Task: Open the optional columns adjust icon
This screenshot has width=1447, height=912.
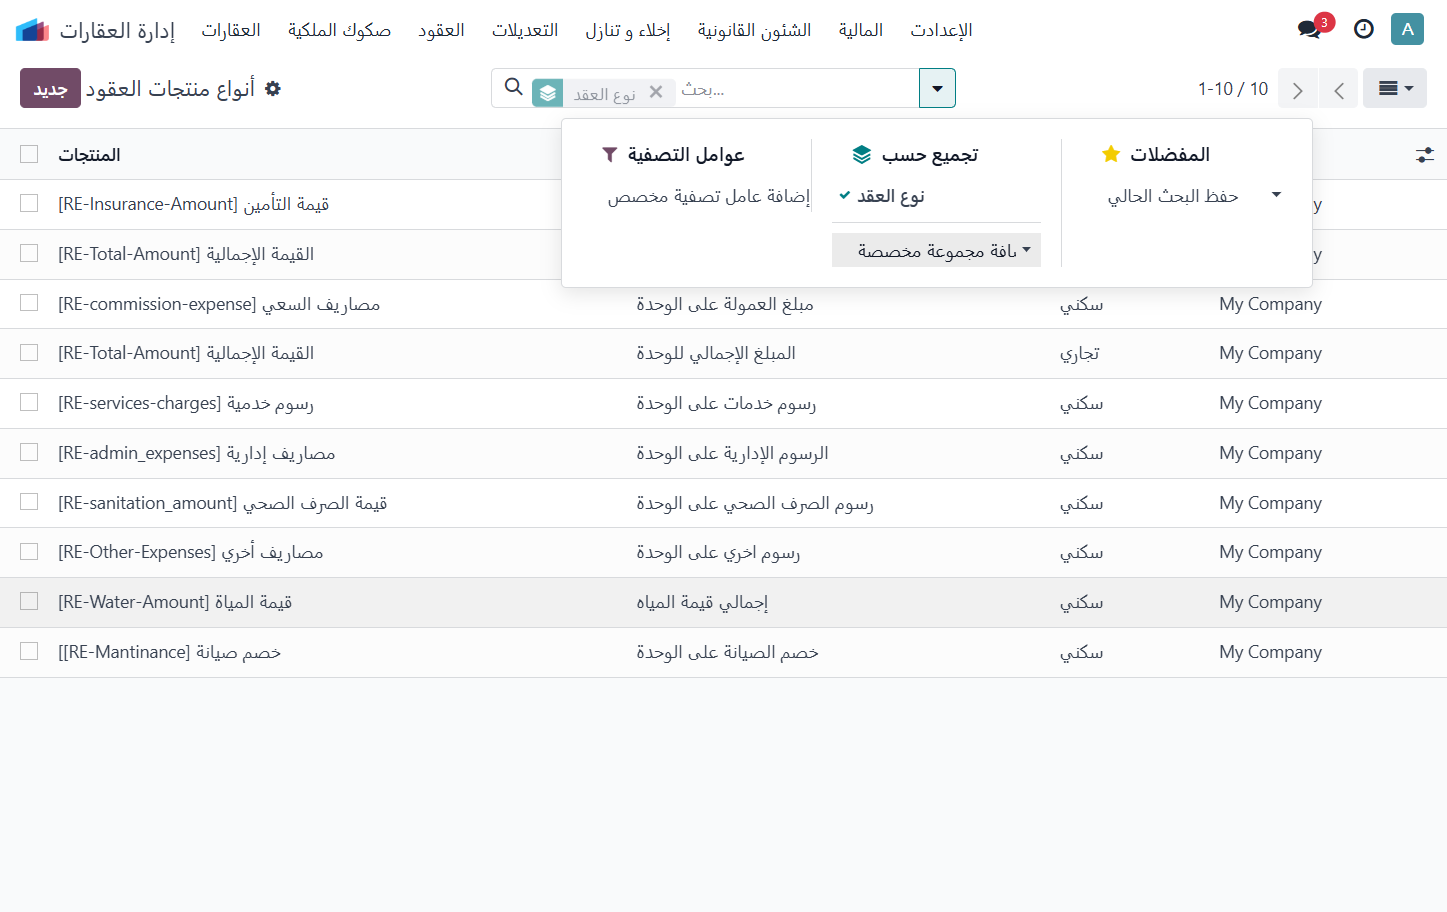Action: point(1425,155)
